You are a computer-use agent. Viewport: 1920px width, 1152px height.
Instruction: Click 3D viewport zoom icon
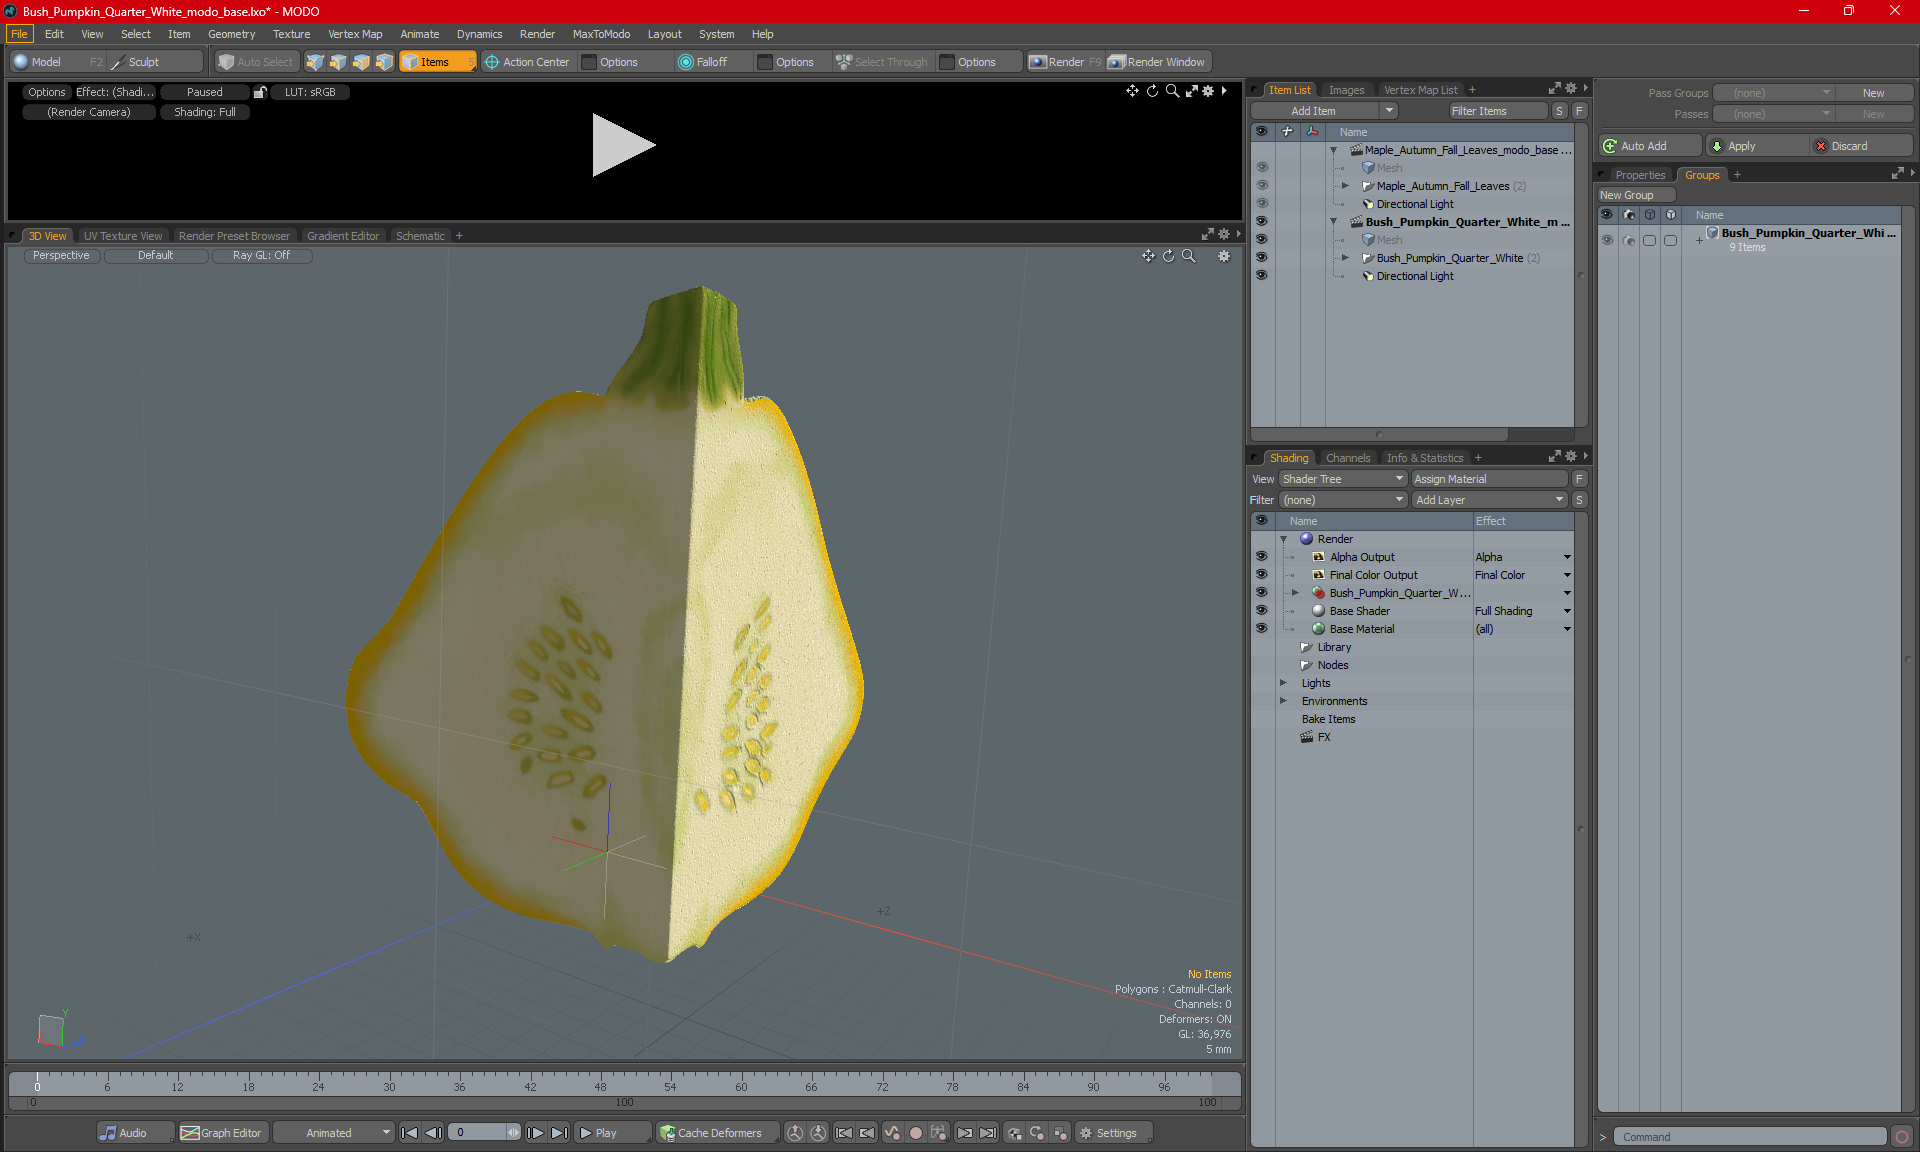(1189, 256)
